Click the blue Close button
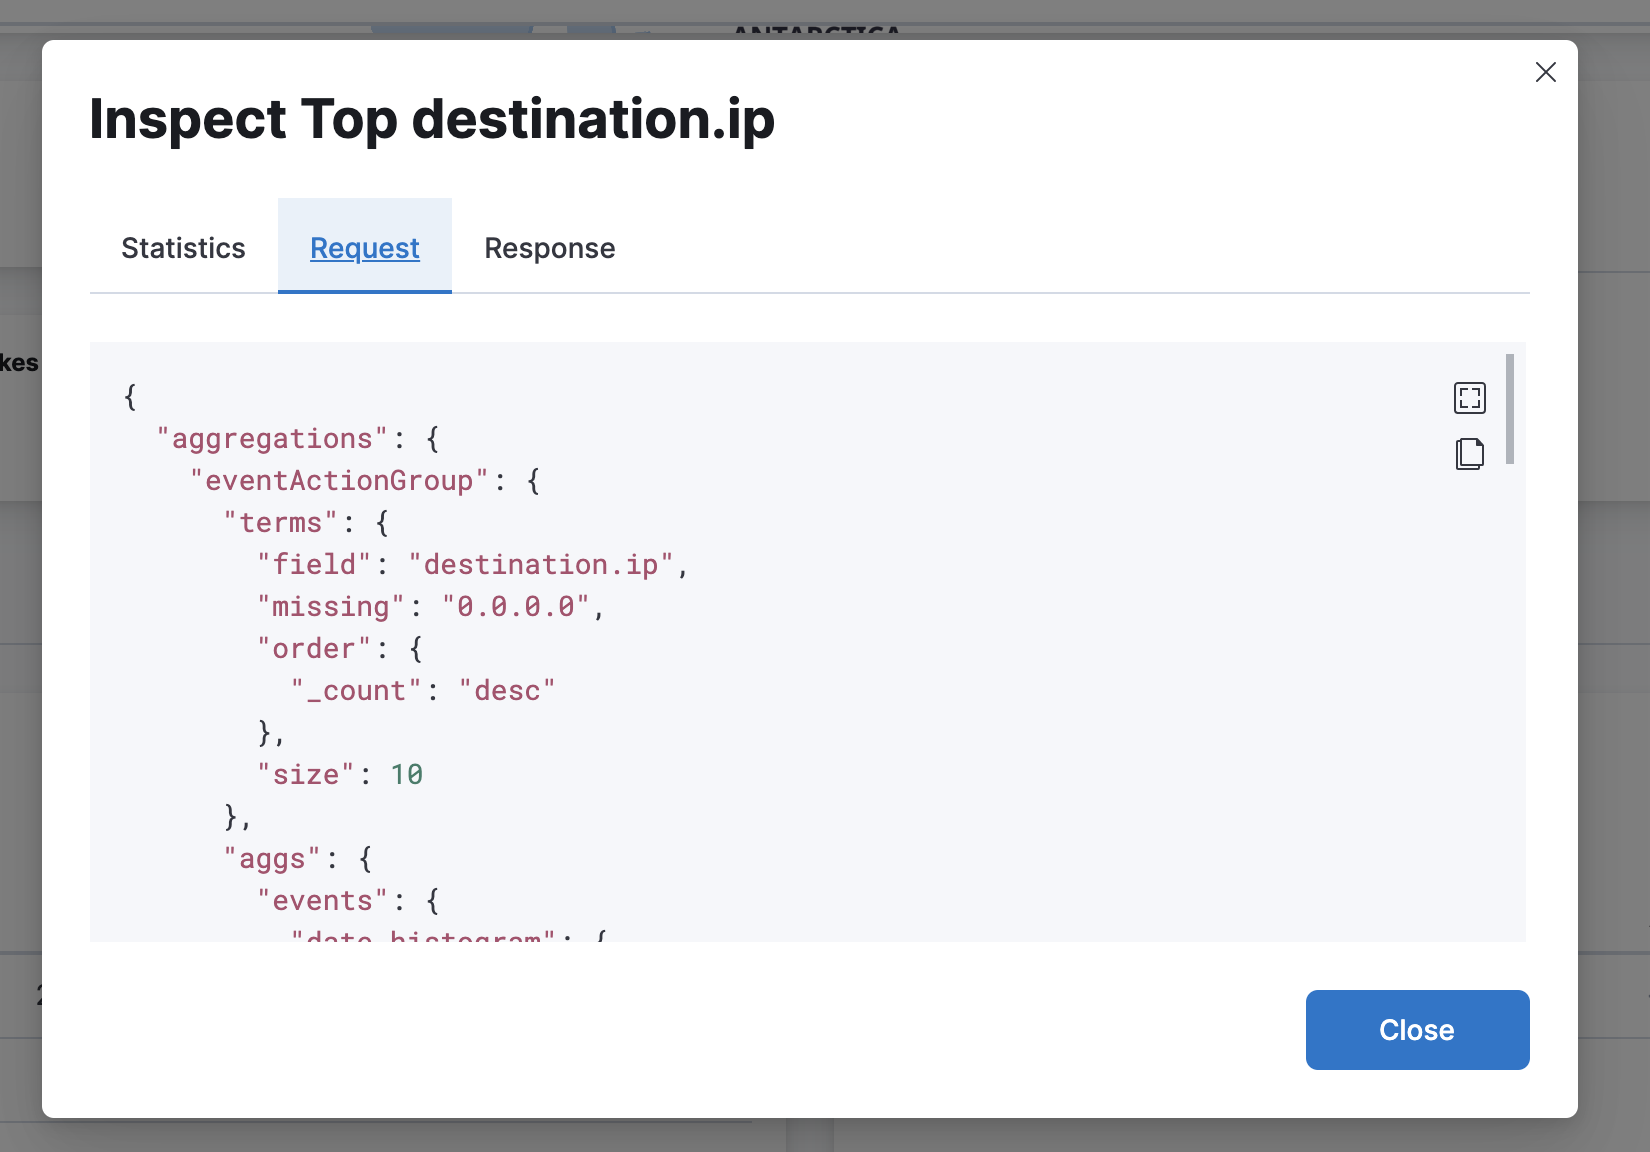Viewport: 1650px width, 1152px height. [x=1417, y=1030]
